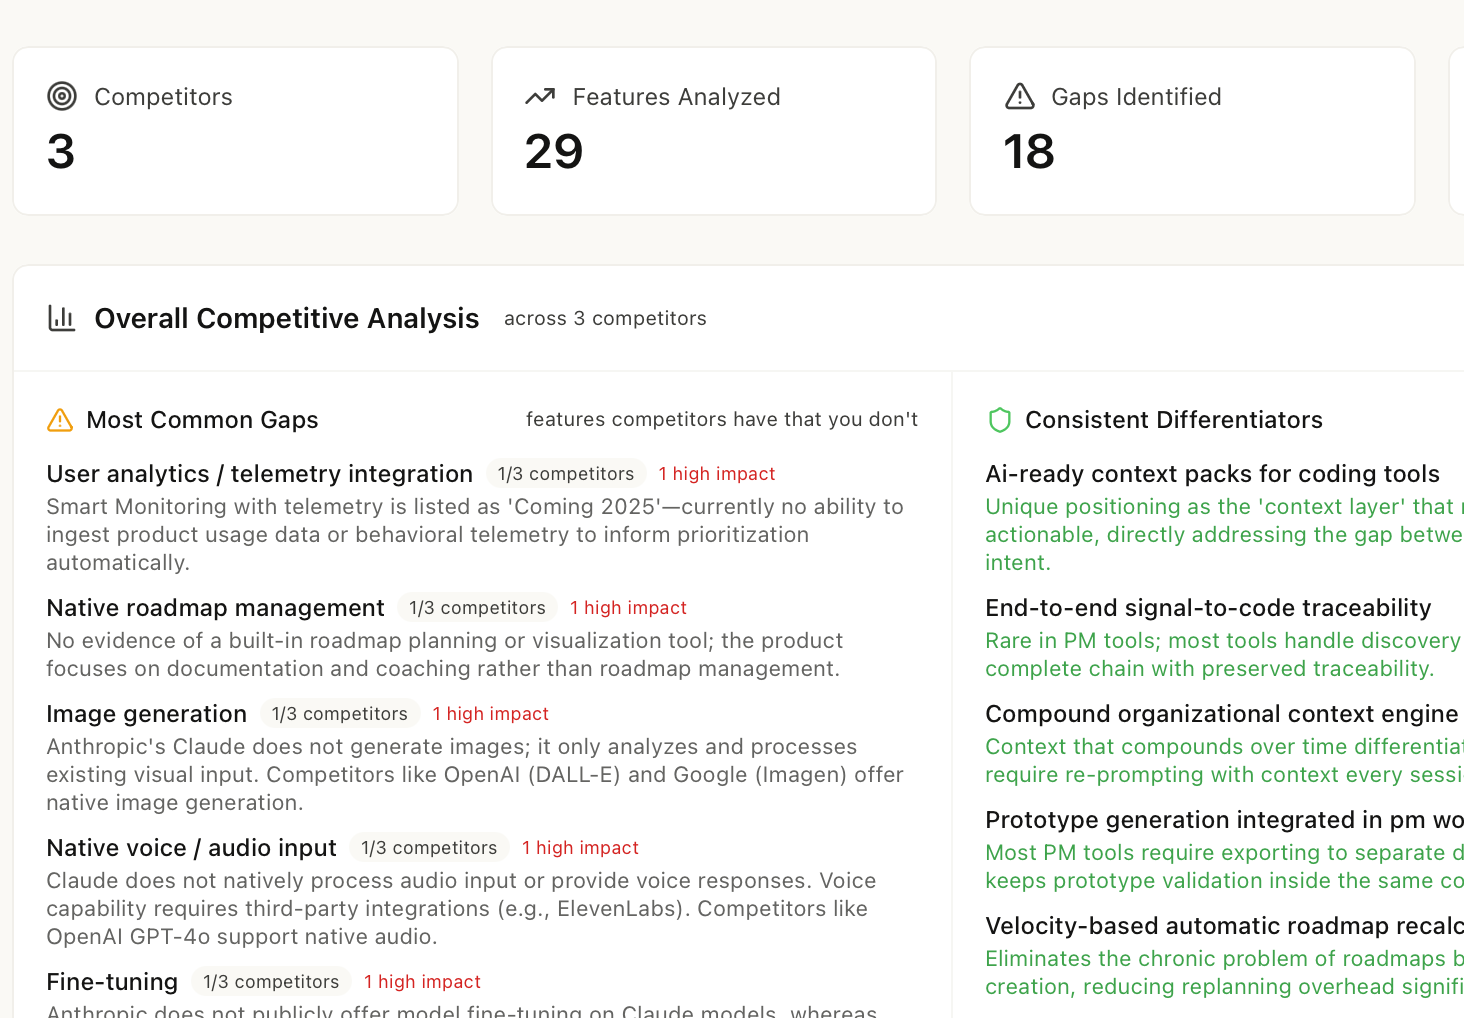This screenshot has width=1464, height=1018.
Task: Click the Consistent Differentiators shield icon
Action: [999, 420]
